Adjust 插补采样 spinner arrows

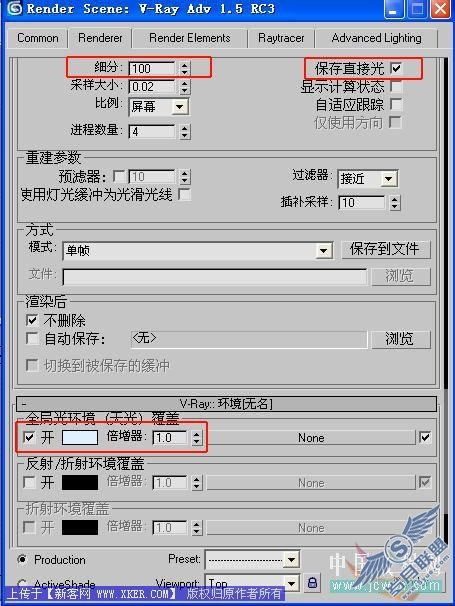(x=394, y=203)
